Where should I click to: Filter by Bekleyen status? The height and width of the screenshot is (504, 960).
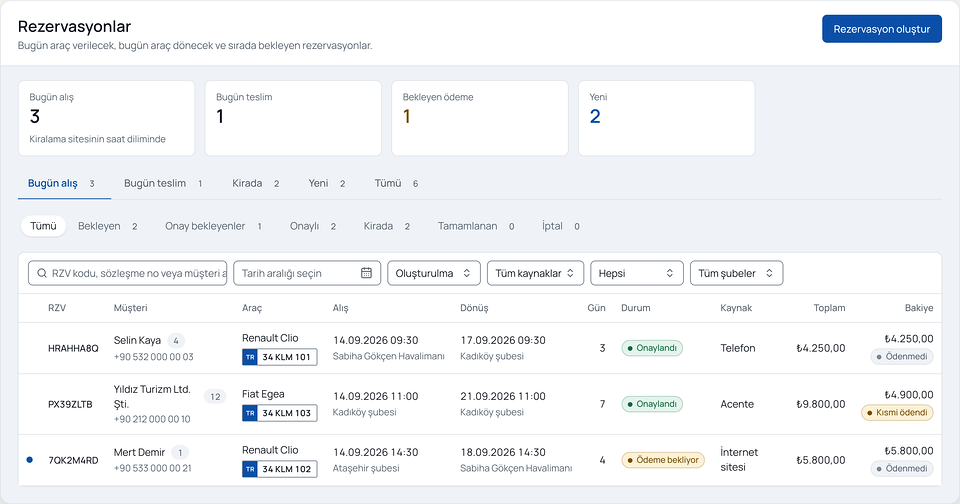[x=107, y=226]
